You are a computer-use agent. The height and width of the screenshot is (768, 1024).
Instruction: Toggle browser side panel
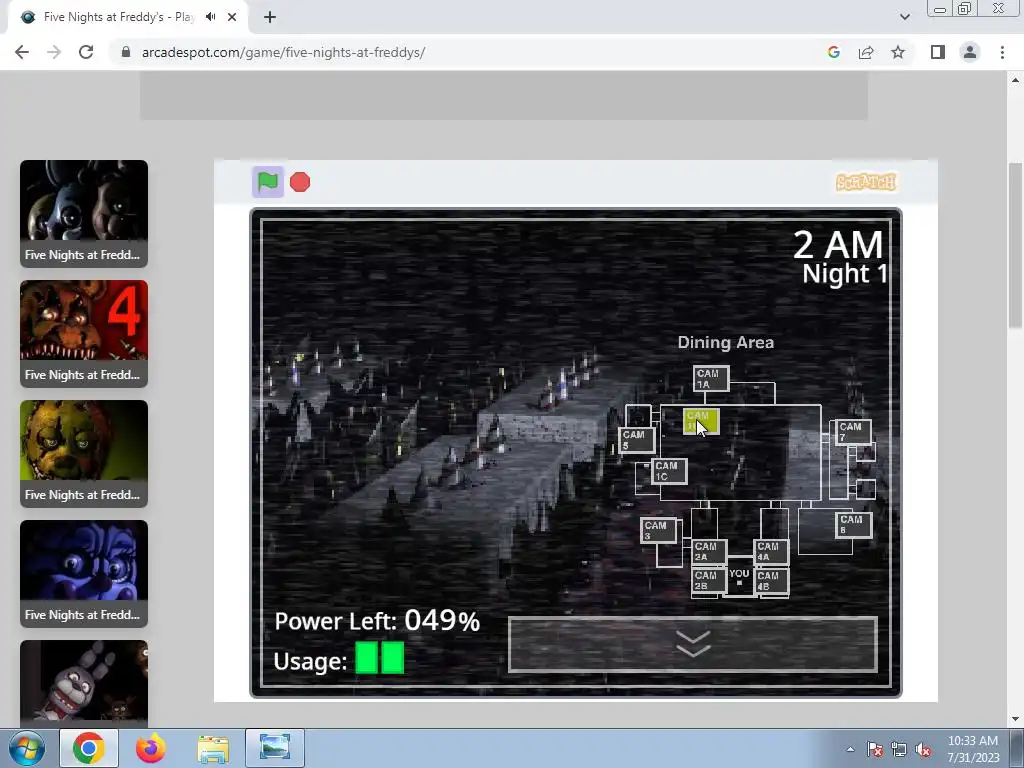click(938, 52)
